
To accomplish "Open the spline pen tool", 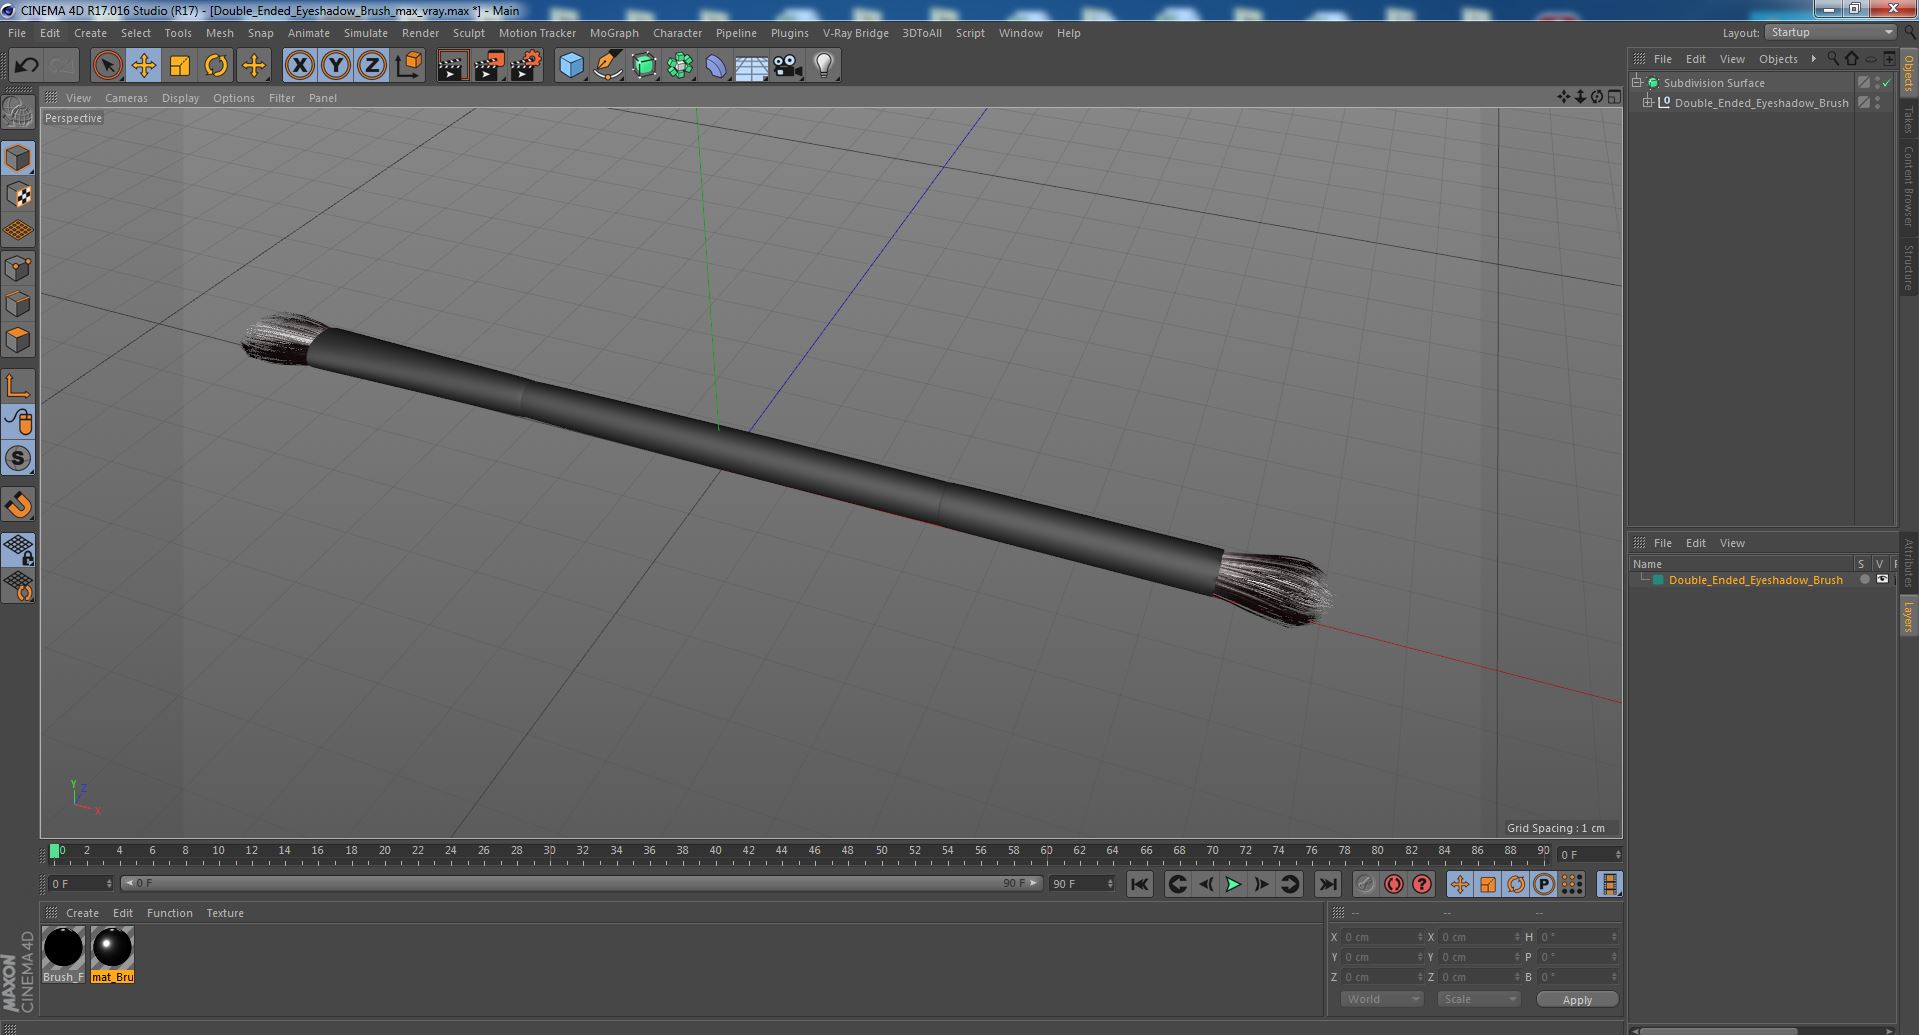I will 608,66.
